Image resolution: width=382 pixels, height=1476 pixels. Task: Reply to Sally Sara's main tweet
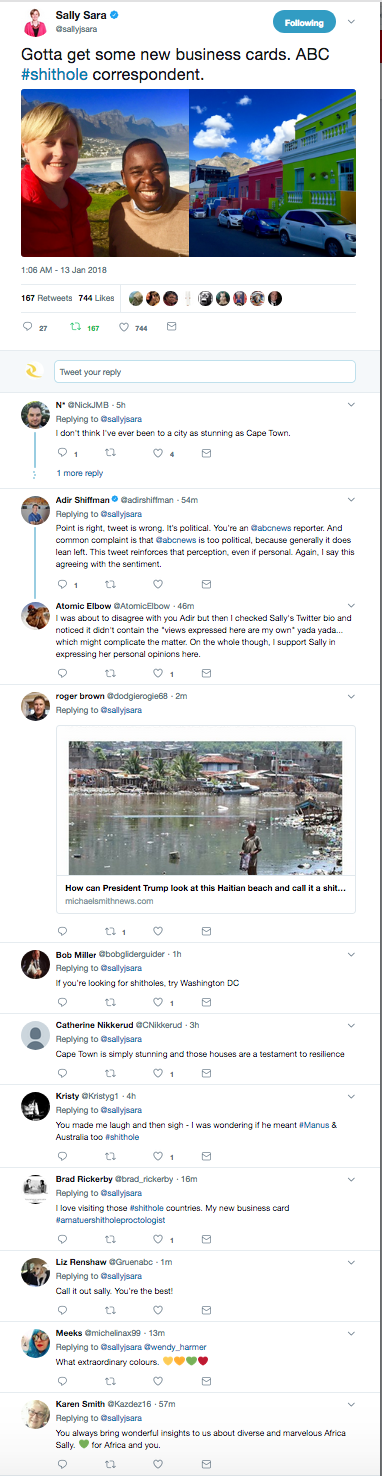(x=31, y=327)
